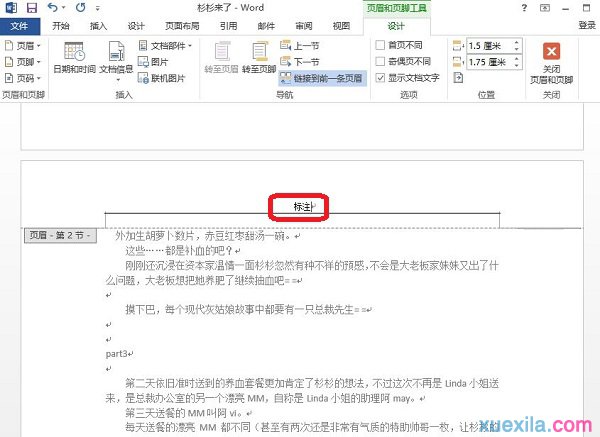Open the 文件 tab
The width and height of the screenshot is (600, 437).
point(20,26)
